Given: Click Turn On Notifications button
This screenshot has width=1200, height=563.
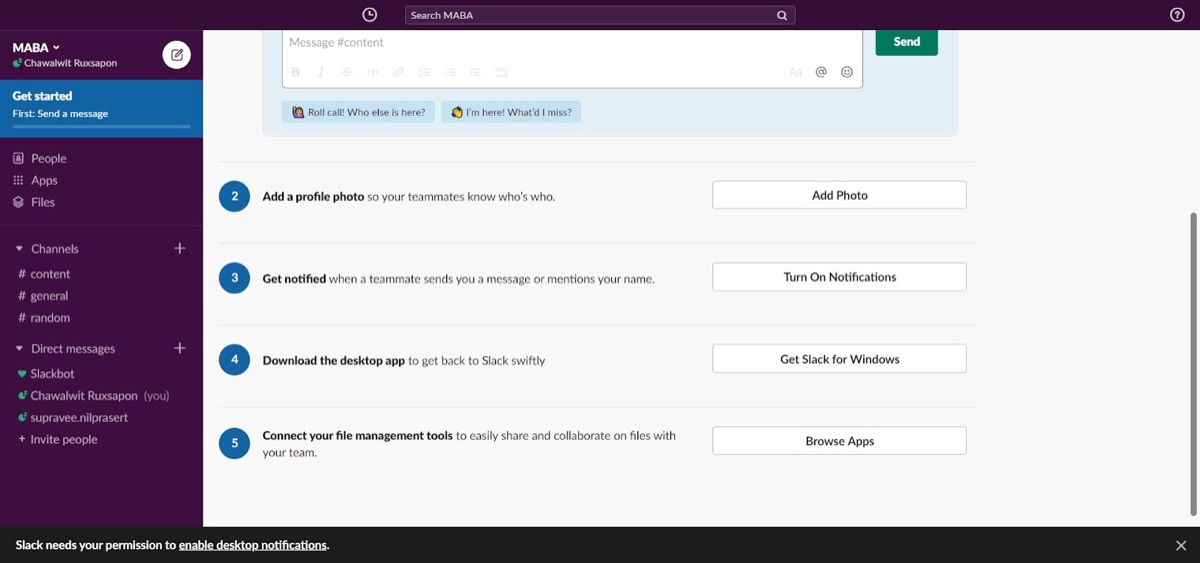Looking at the screenshot, I should pos(839,277).
